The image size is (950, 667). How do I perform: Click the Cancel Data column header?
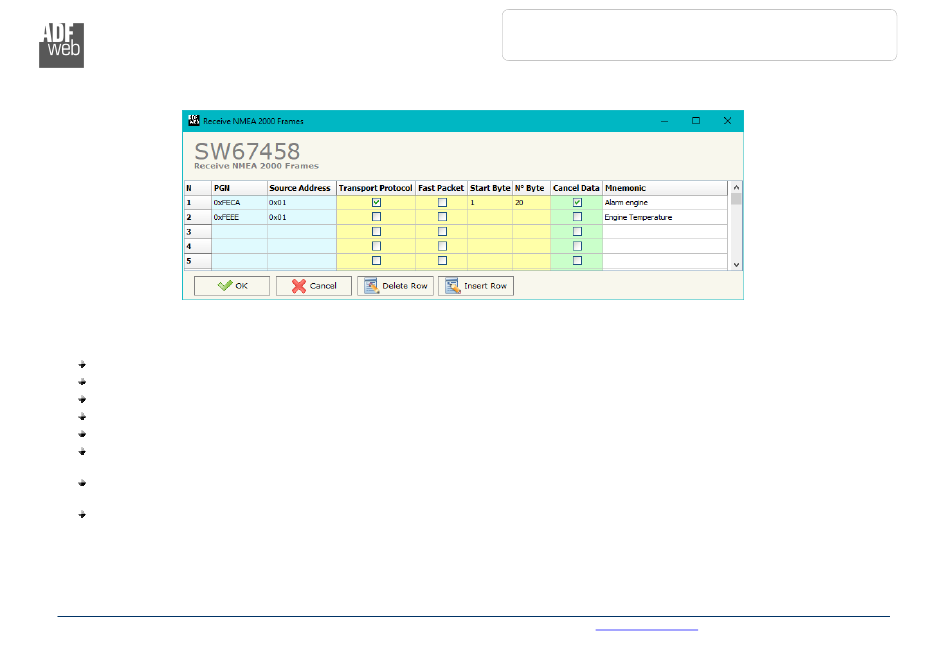tap(576, 188)
